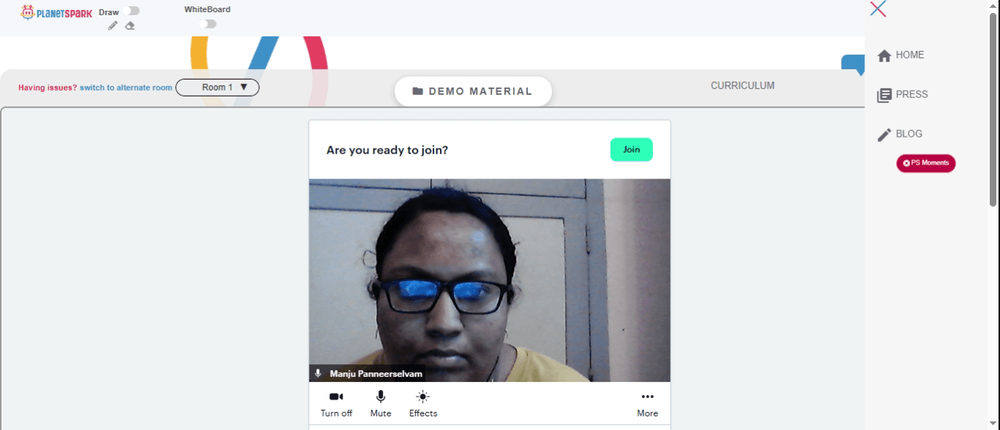This screenshot has height=430, width=1000.
Task: Mute the microphone
Action: (x=381, y=404)
